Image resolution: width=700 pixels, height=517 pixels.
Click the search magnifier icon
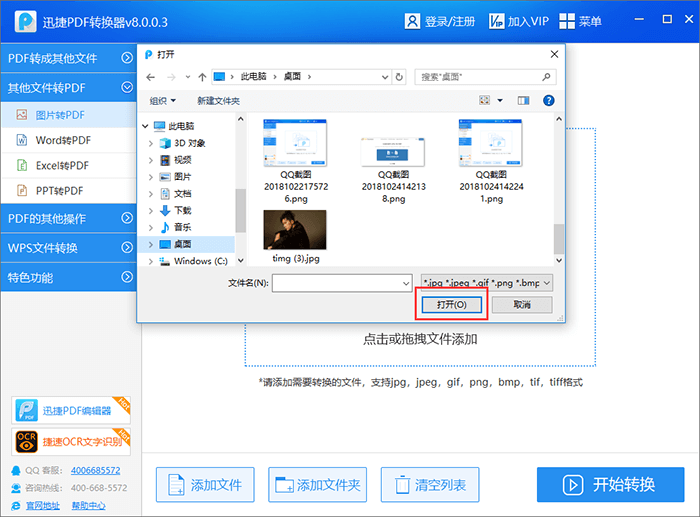[546, 77]
